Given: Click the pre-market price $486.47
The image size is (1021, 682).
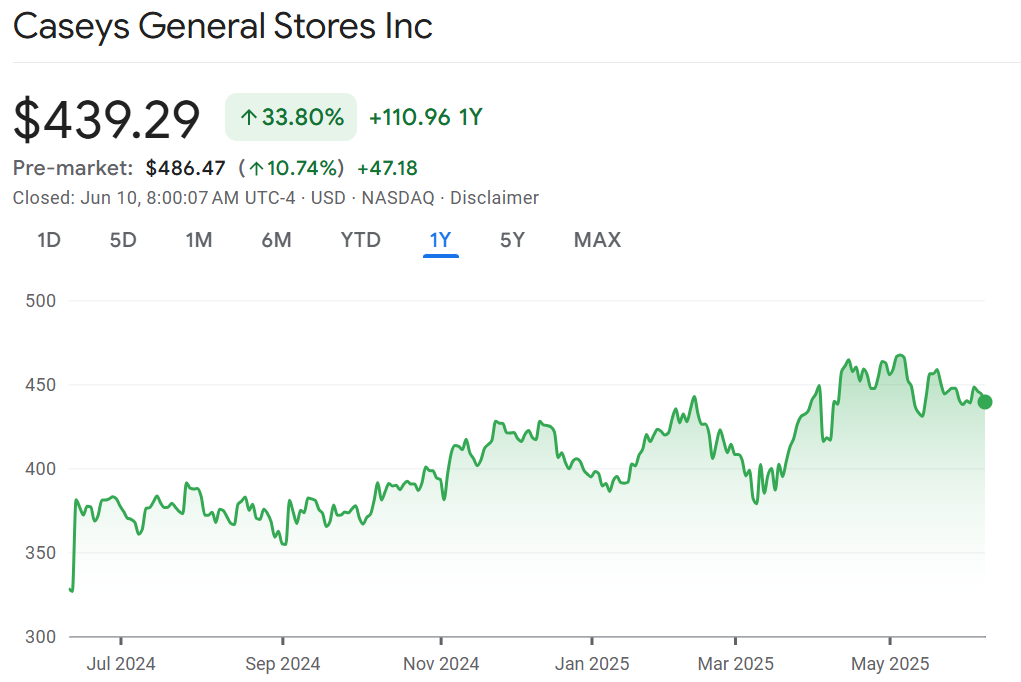Looking at the screenshot, I should pyautogui.click(x=185, y=168).
